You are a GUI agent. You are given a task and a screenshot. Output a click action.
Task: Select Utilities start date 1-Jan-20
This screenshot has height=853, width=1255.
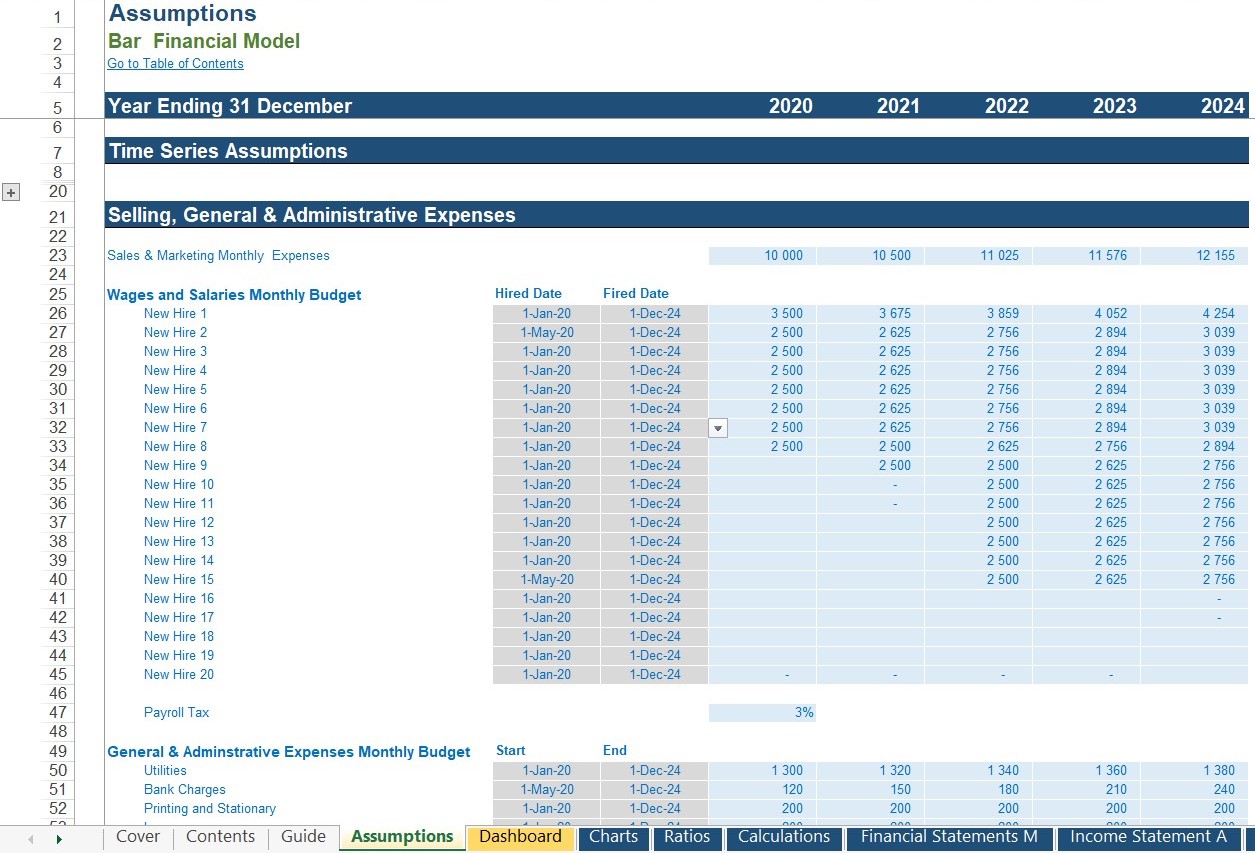point(546,771)
